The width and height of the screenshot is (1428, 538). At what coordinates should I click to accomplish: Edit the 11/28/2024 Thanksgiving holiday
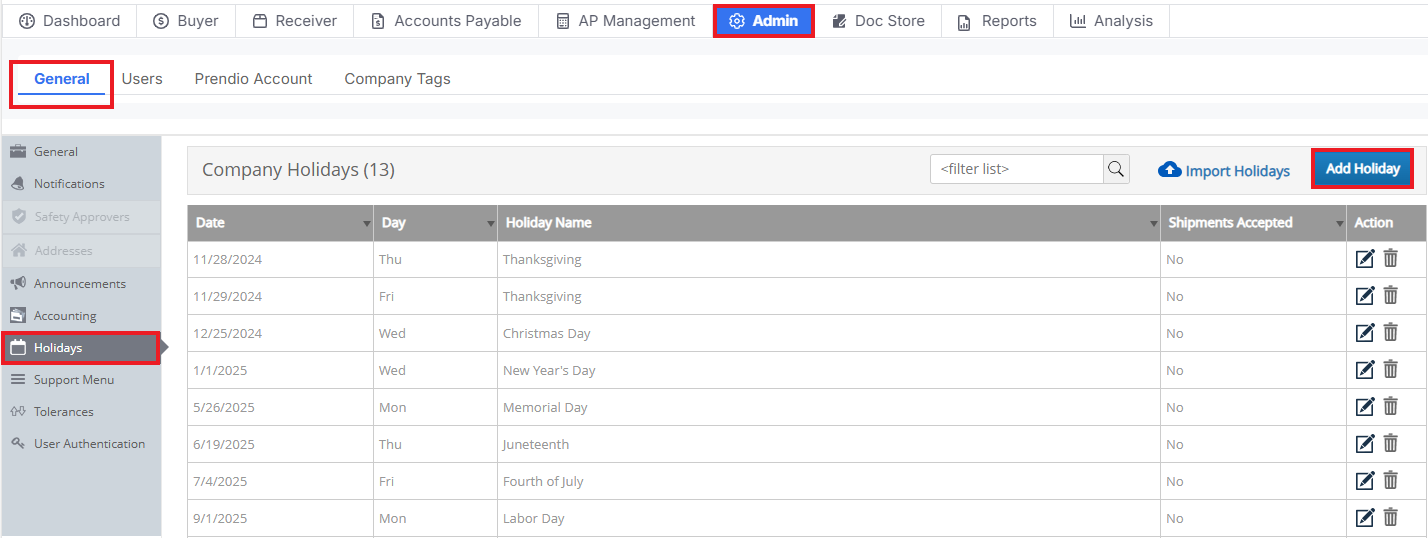[x=1365, y=259]
